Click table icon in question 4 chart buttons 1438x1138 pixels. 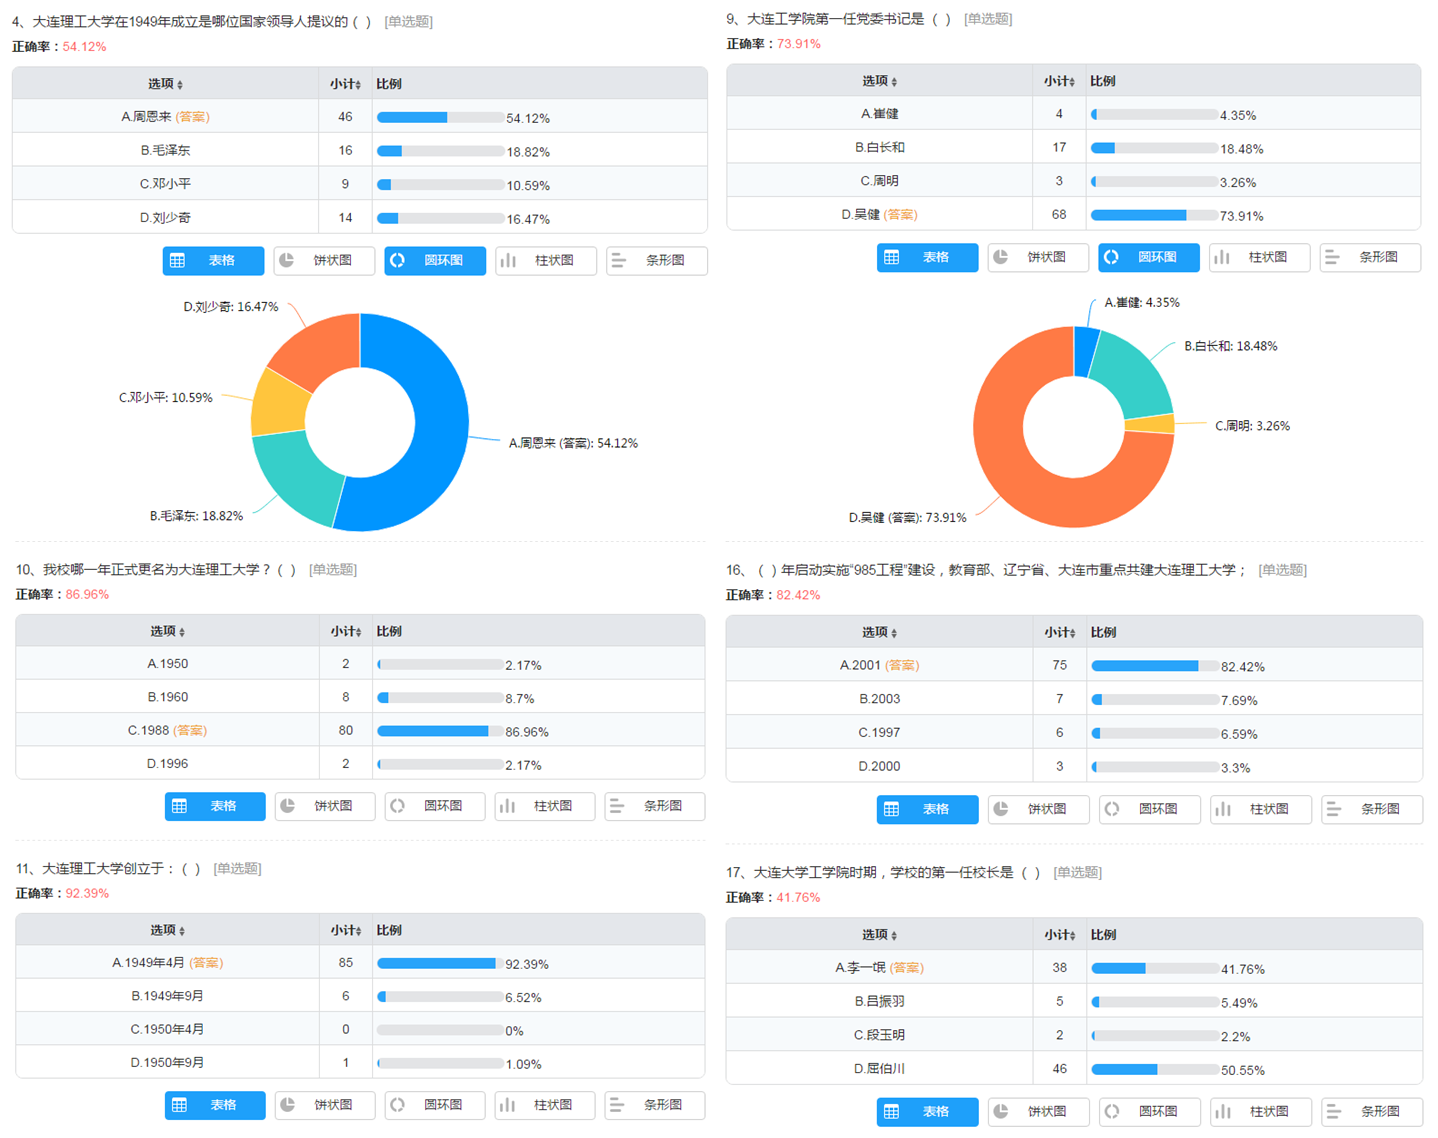tap(178, 261)
